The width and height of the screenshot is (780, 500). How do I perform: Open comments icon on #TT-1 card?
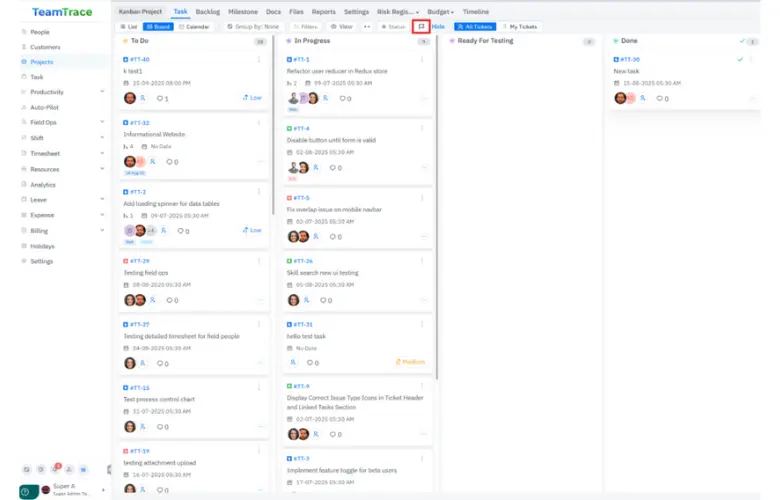(x=345, y=98)
